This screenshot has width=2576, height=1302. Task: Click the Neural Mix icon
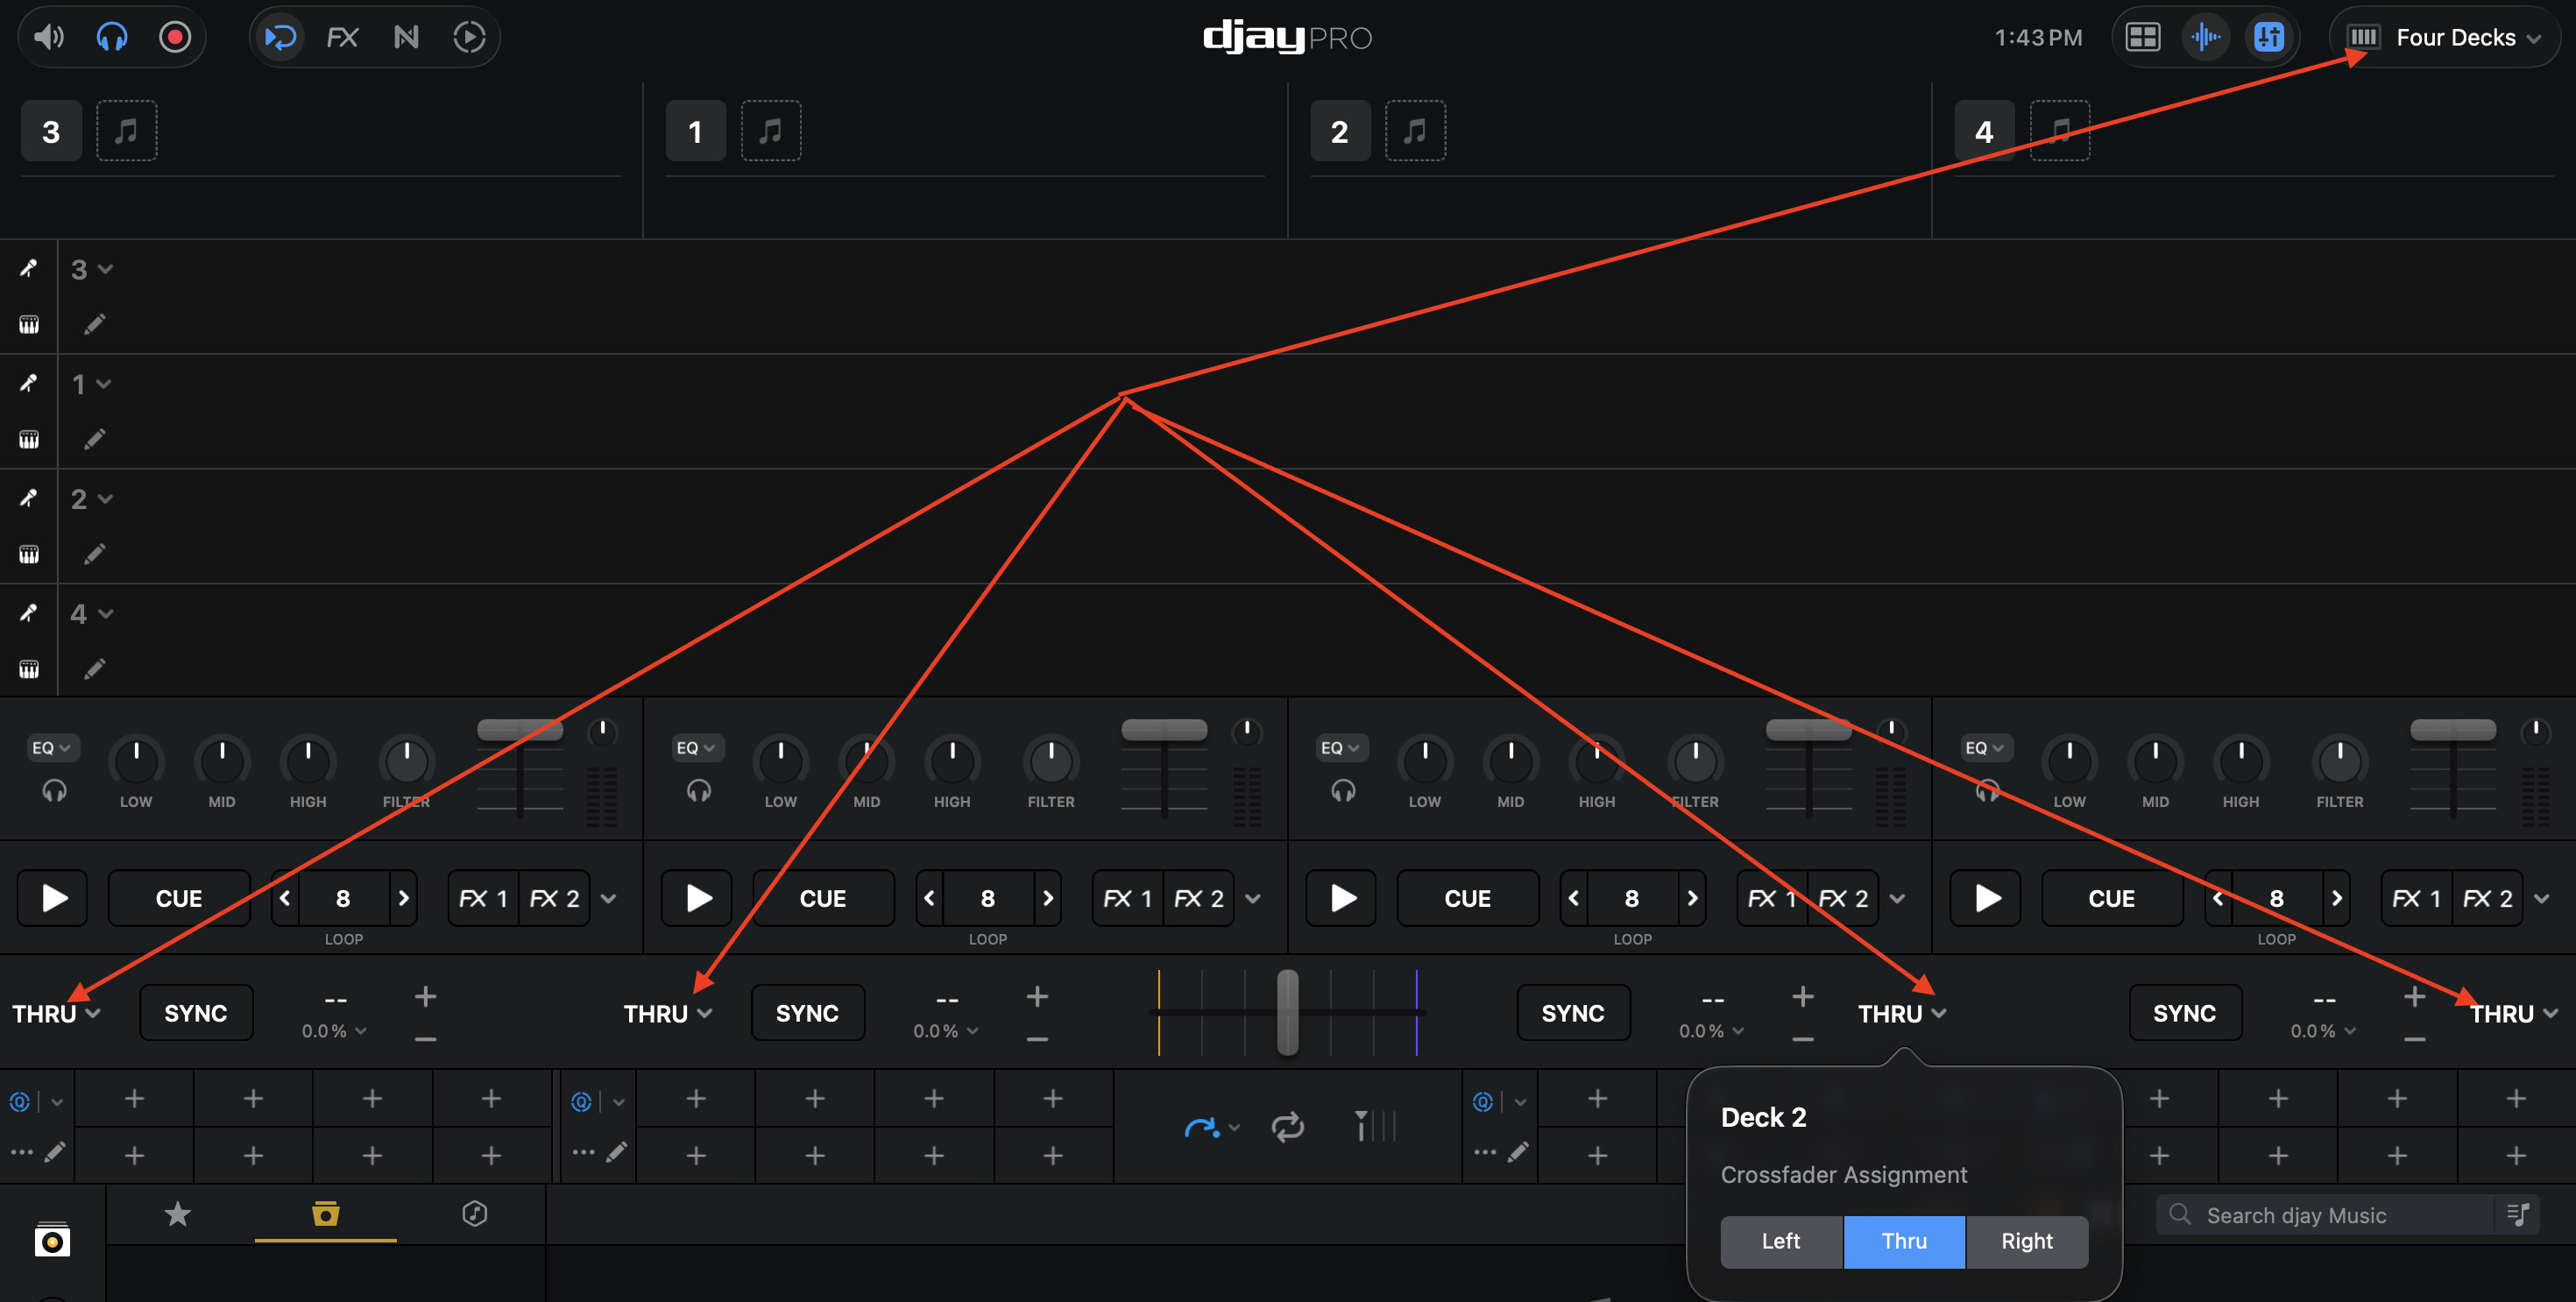click(406, 38)
